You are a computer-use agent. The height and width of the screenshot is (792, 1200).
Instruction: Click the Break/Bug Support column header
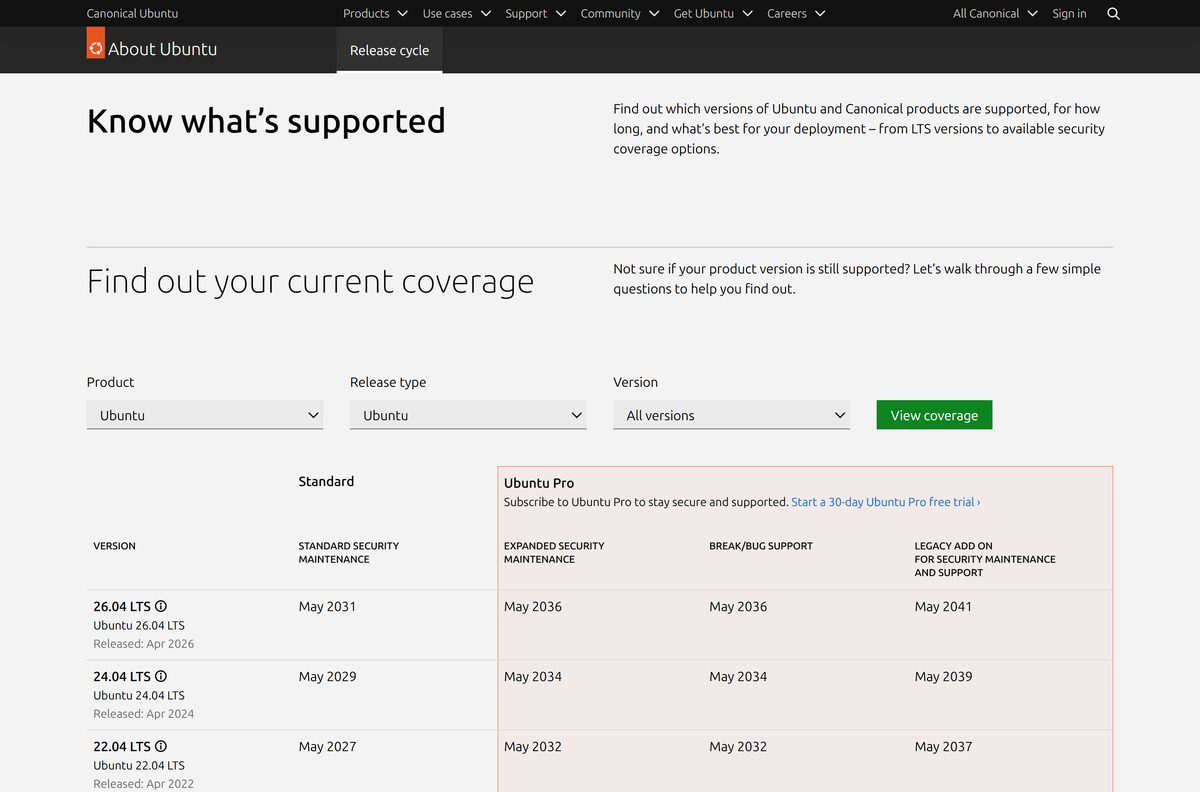pyautogui.click(x=761, y=546)
